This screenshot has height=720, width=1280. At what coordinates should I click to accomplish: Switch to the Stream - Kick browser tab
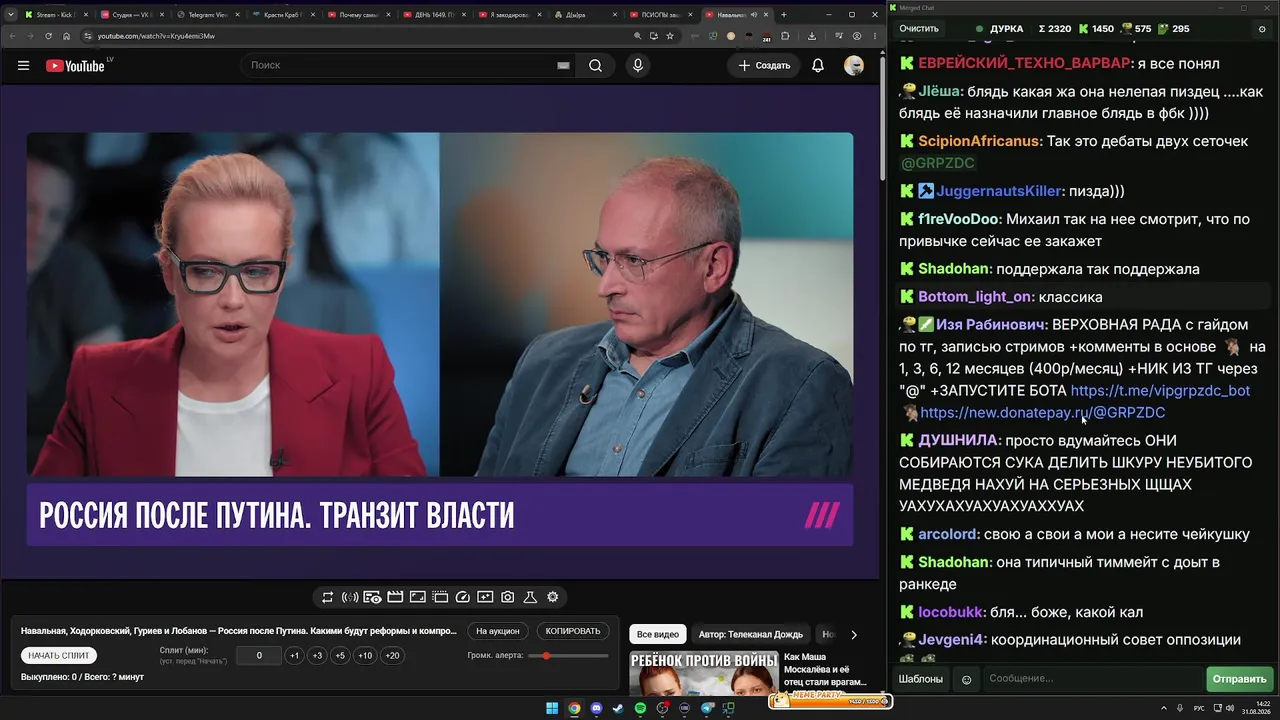56,15
